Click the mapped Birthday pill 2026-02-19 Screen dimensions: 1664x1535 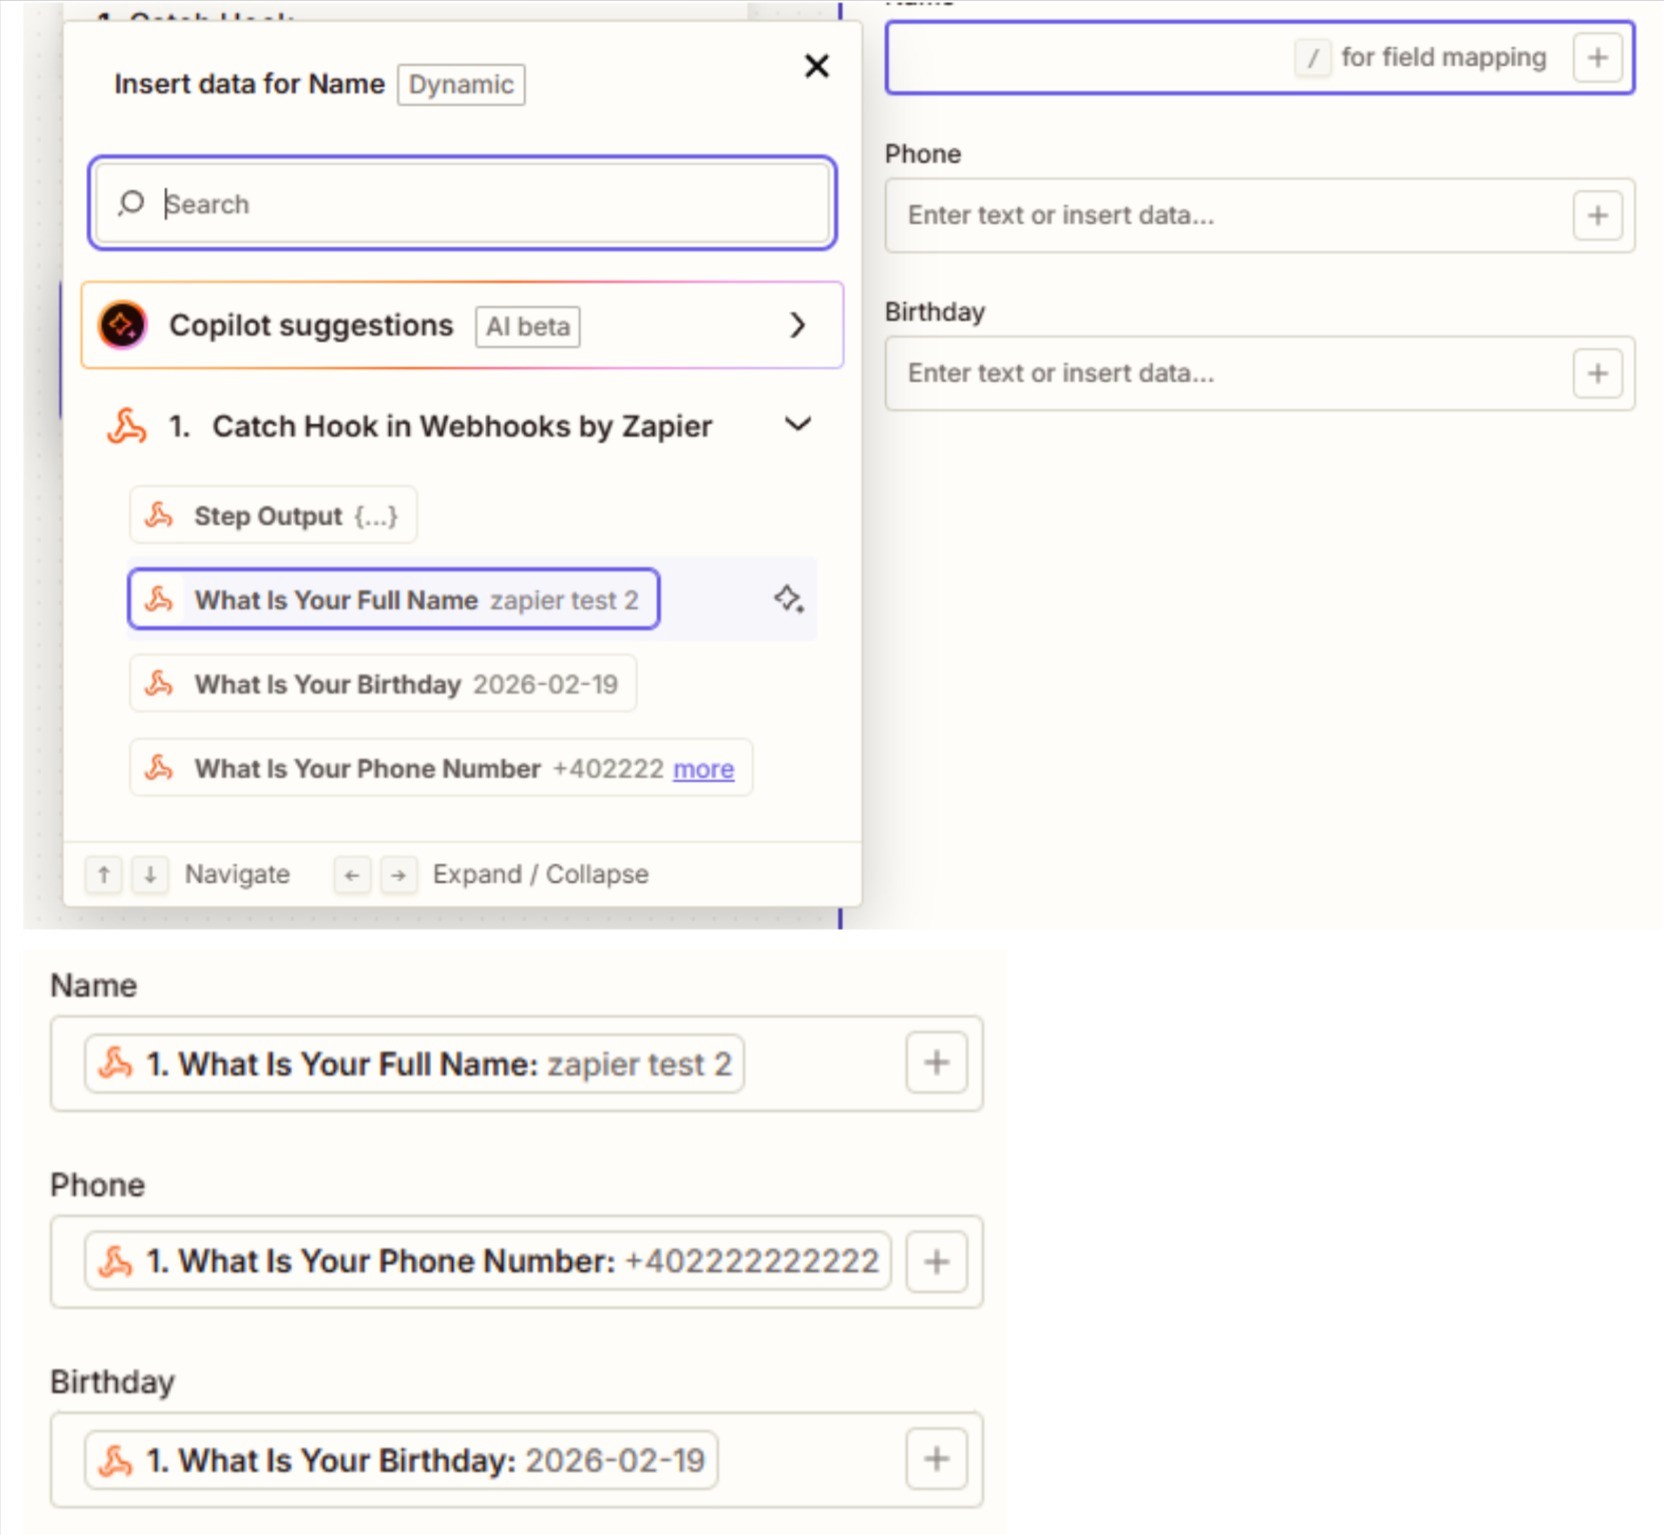click(402, 1460)
